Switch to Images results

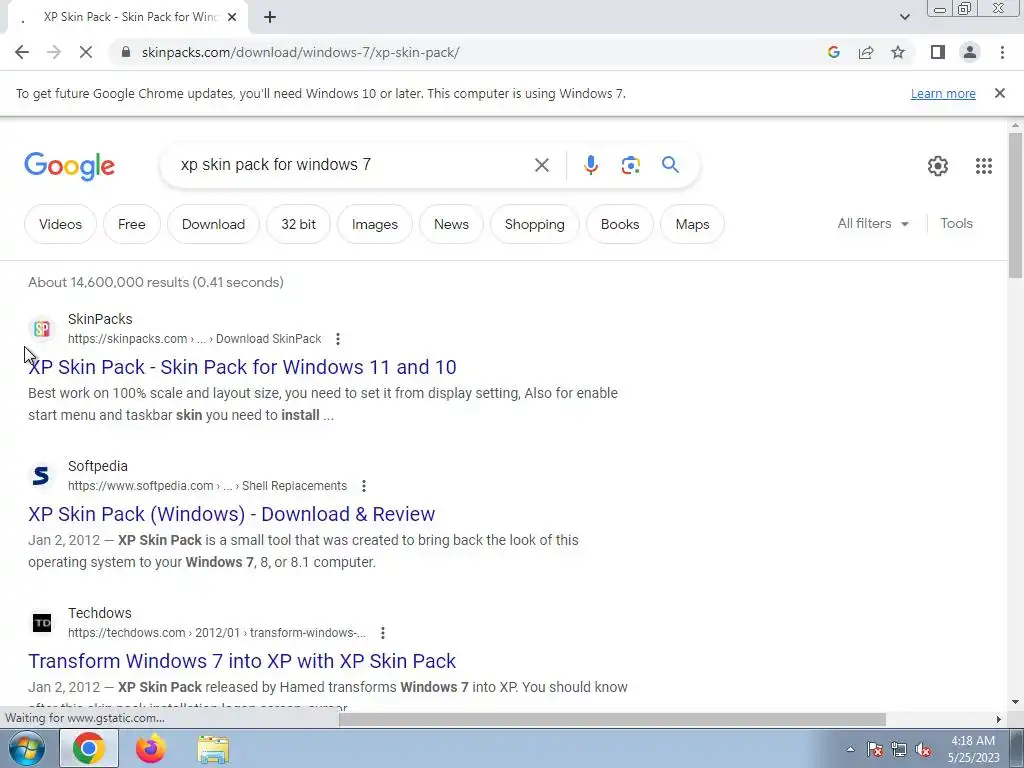pos(374,224)
